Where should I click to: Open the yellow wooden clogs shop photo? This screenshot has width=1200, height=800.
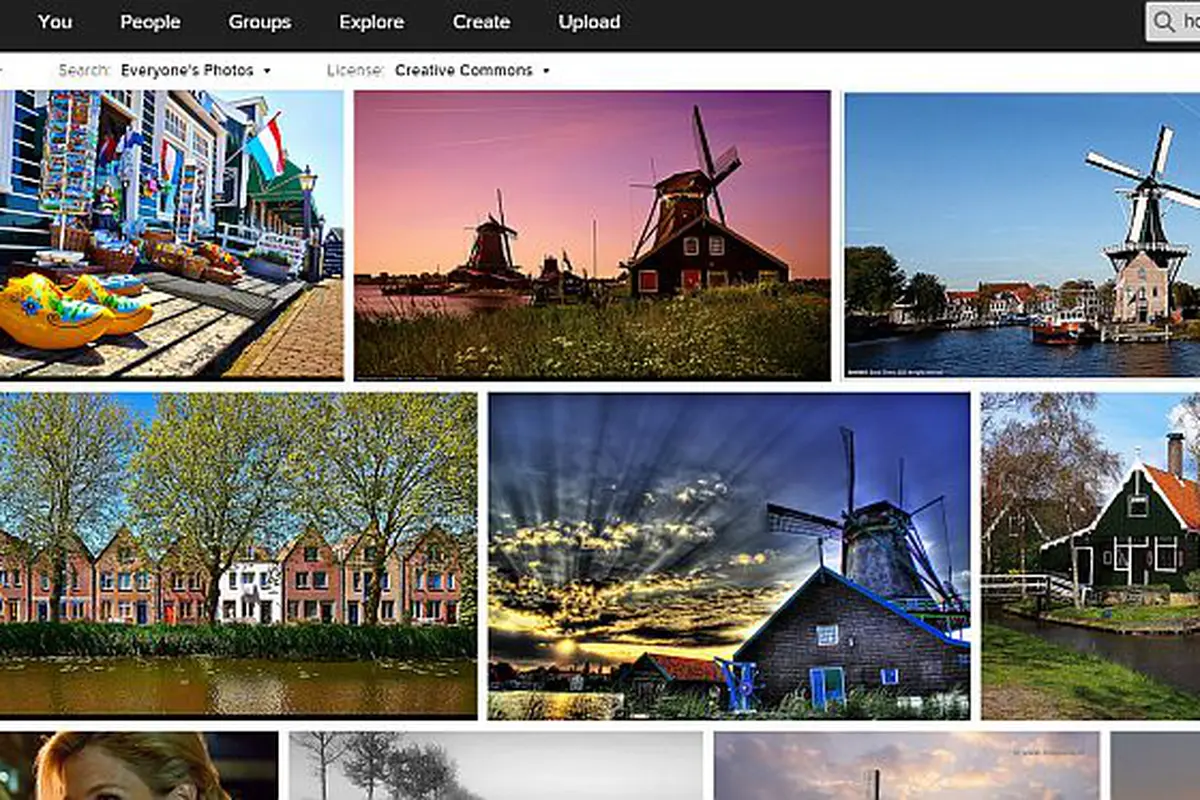[171, 235]
